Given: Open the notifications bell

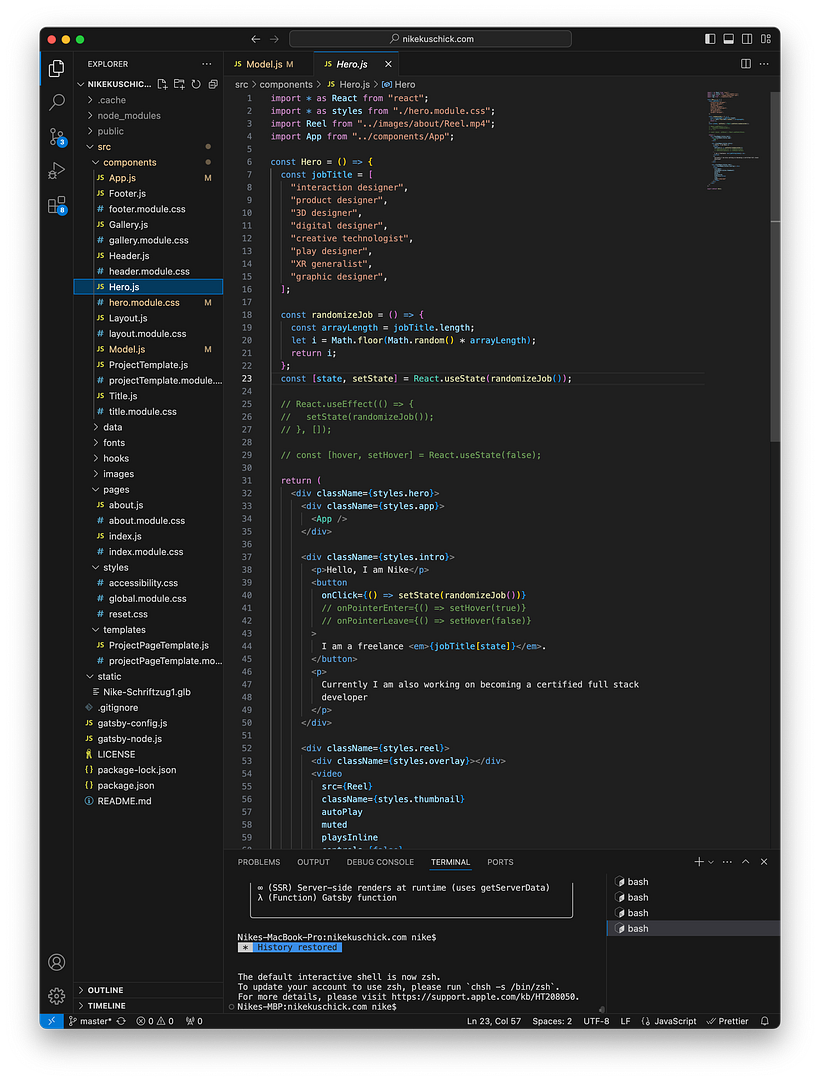Looking at the screenshot, I should point(765,1021).
